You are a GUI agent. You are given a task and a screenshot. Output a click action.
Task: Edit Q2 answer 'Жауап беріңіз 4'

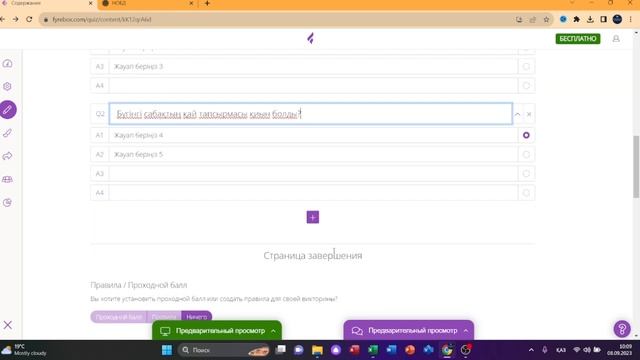tap(313, 135)
